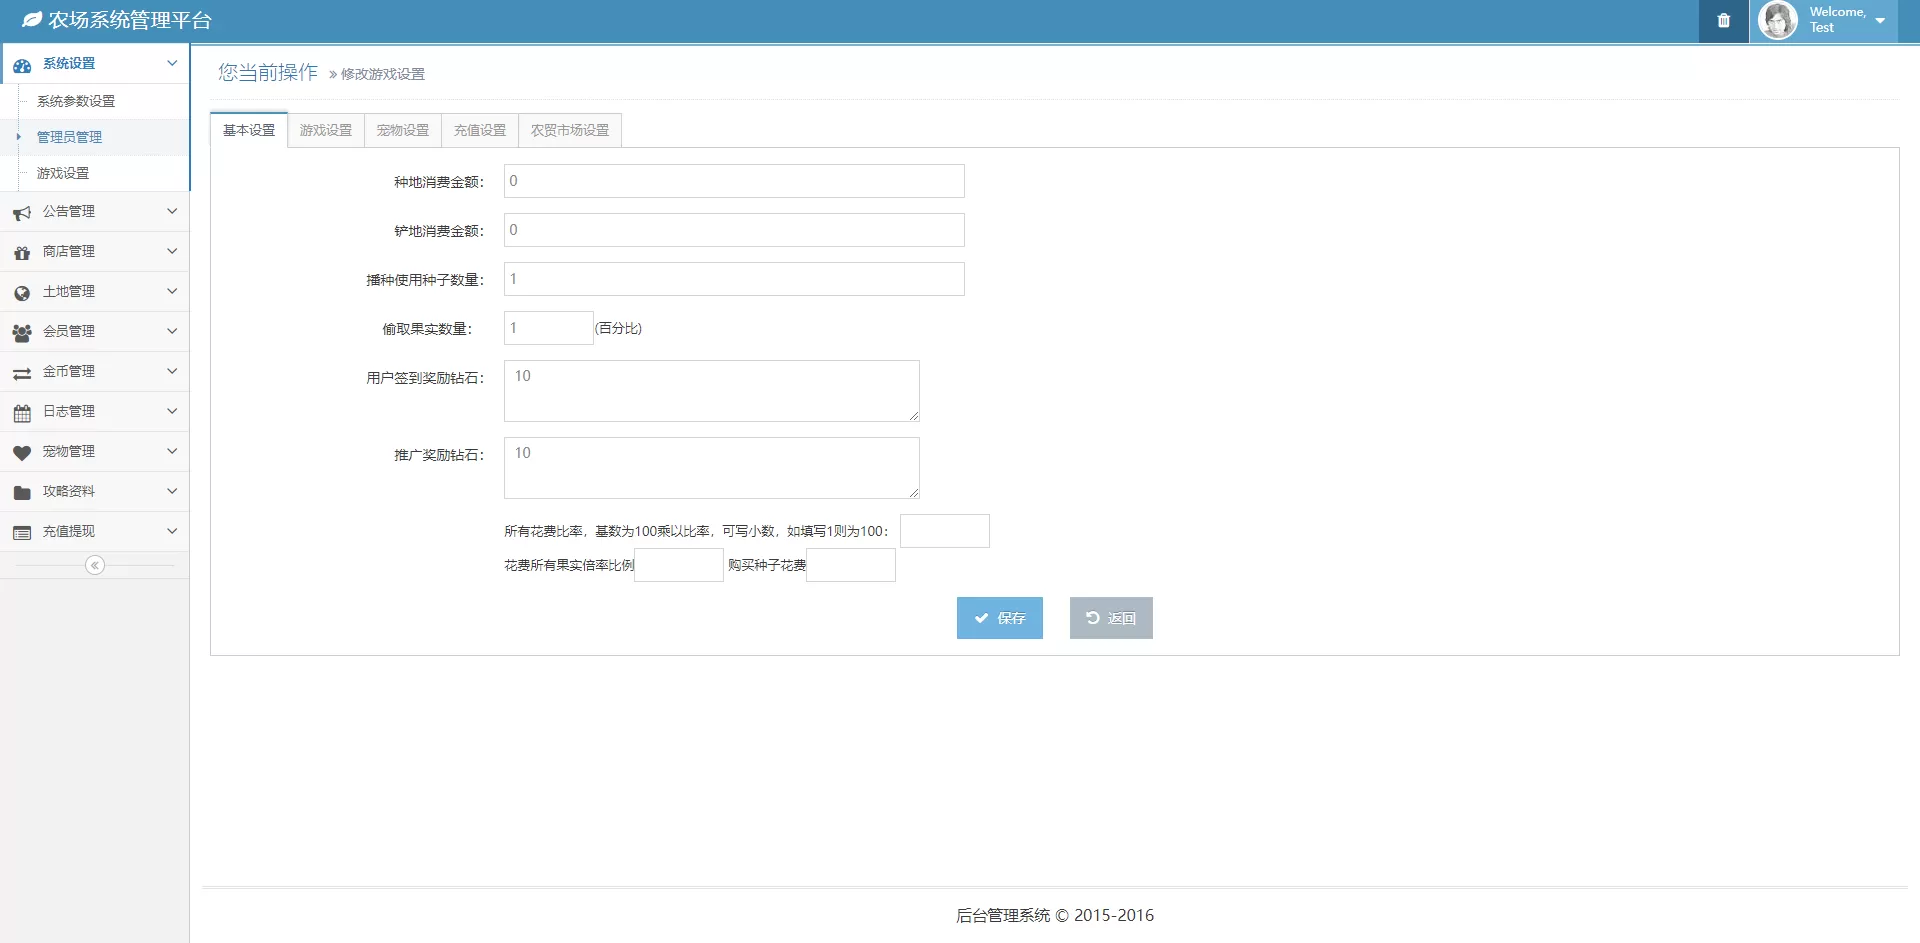Click the 保存 save button

(x=999, y=618)
